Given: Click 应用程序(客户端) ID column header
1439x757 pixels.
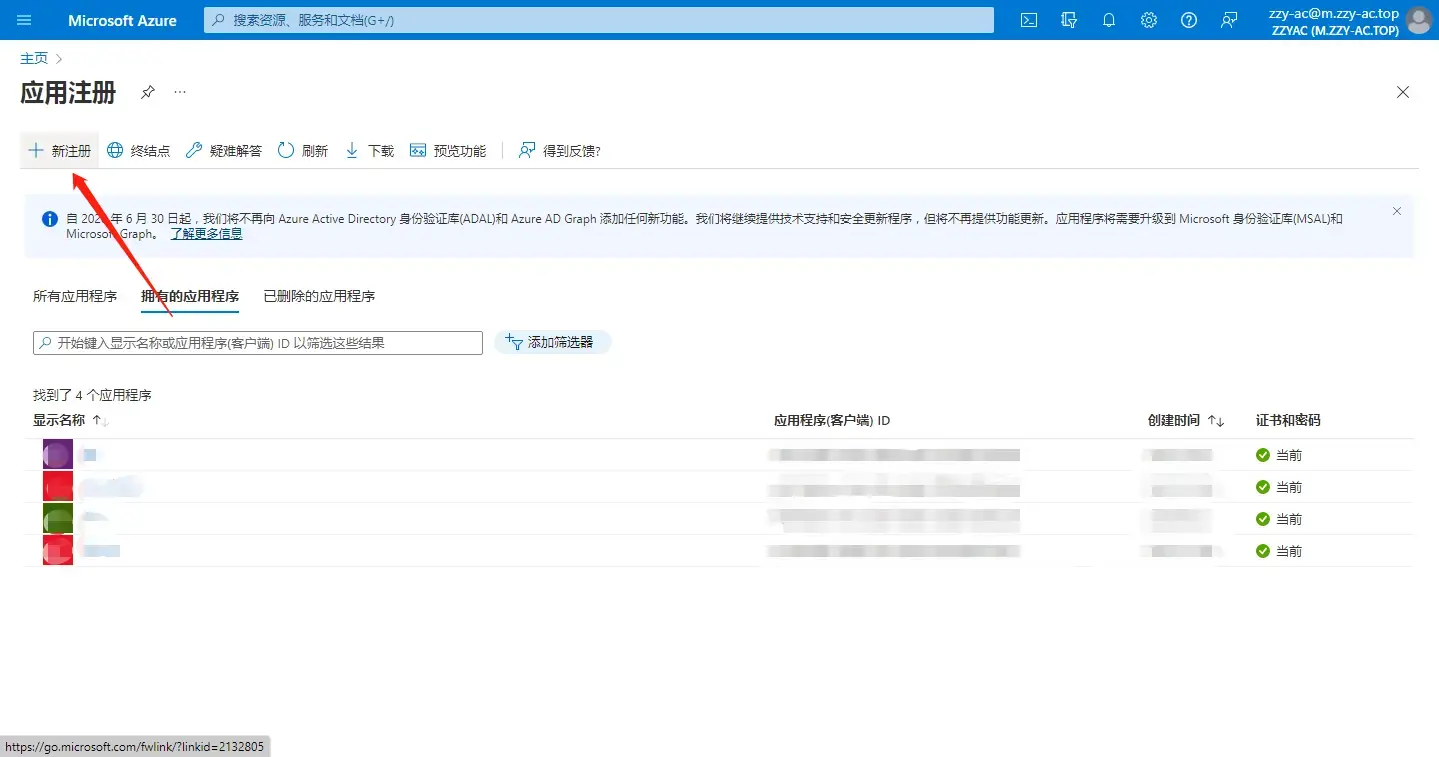Looking at the screenshot, I should 832,421.
